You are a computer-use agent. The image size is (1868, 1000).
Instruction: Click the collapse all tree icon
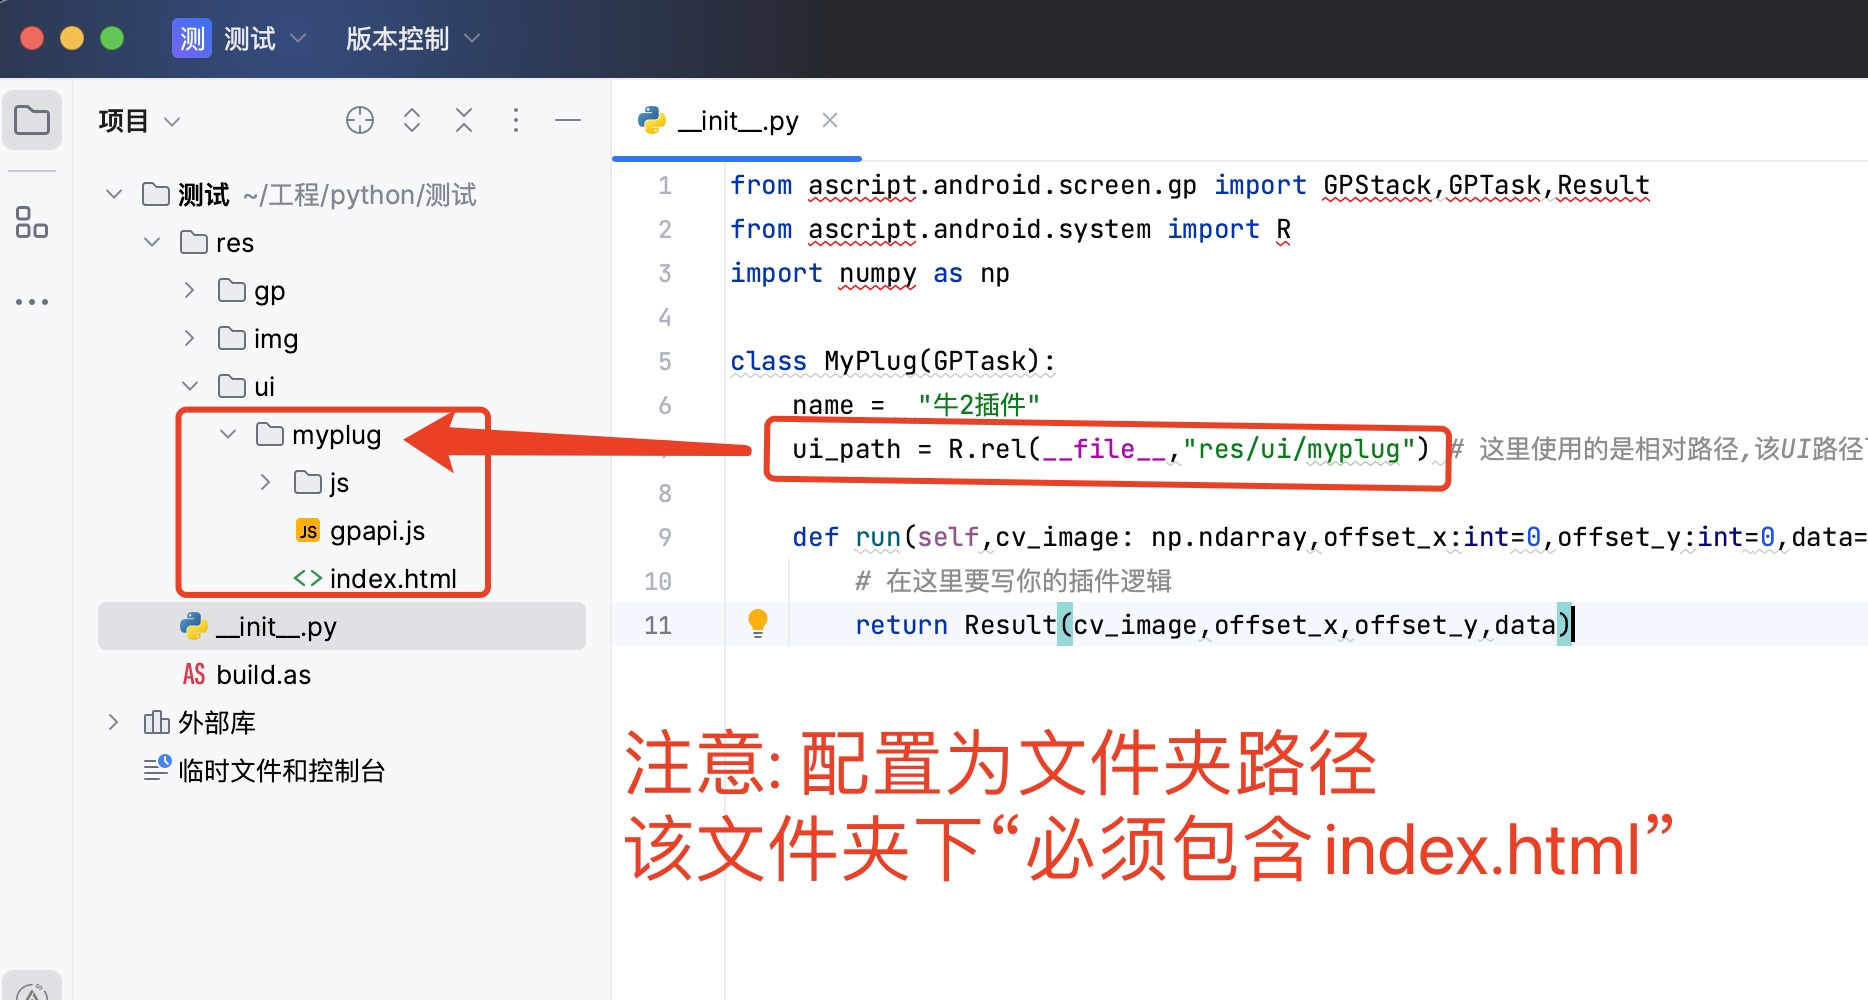[464, 120]
